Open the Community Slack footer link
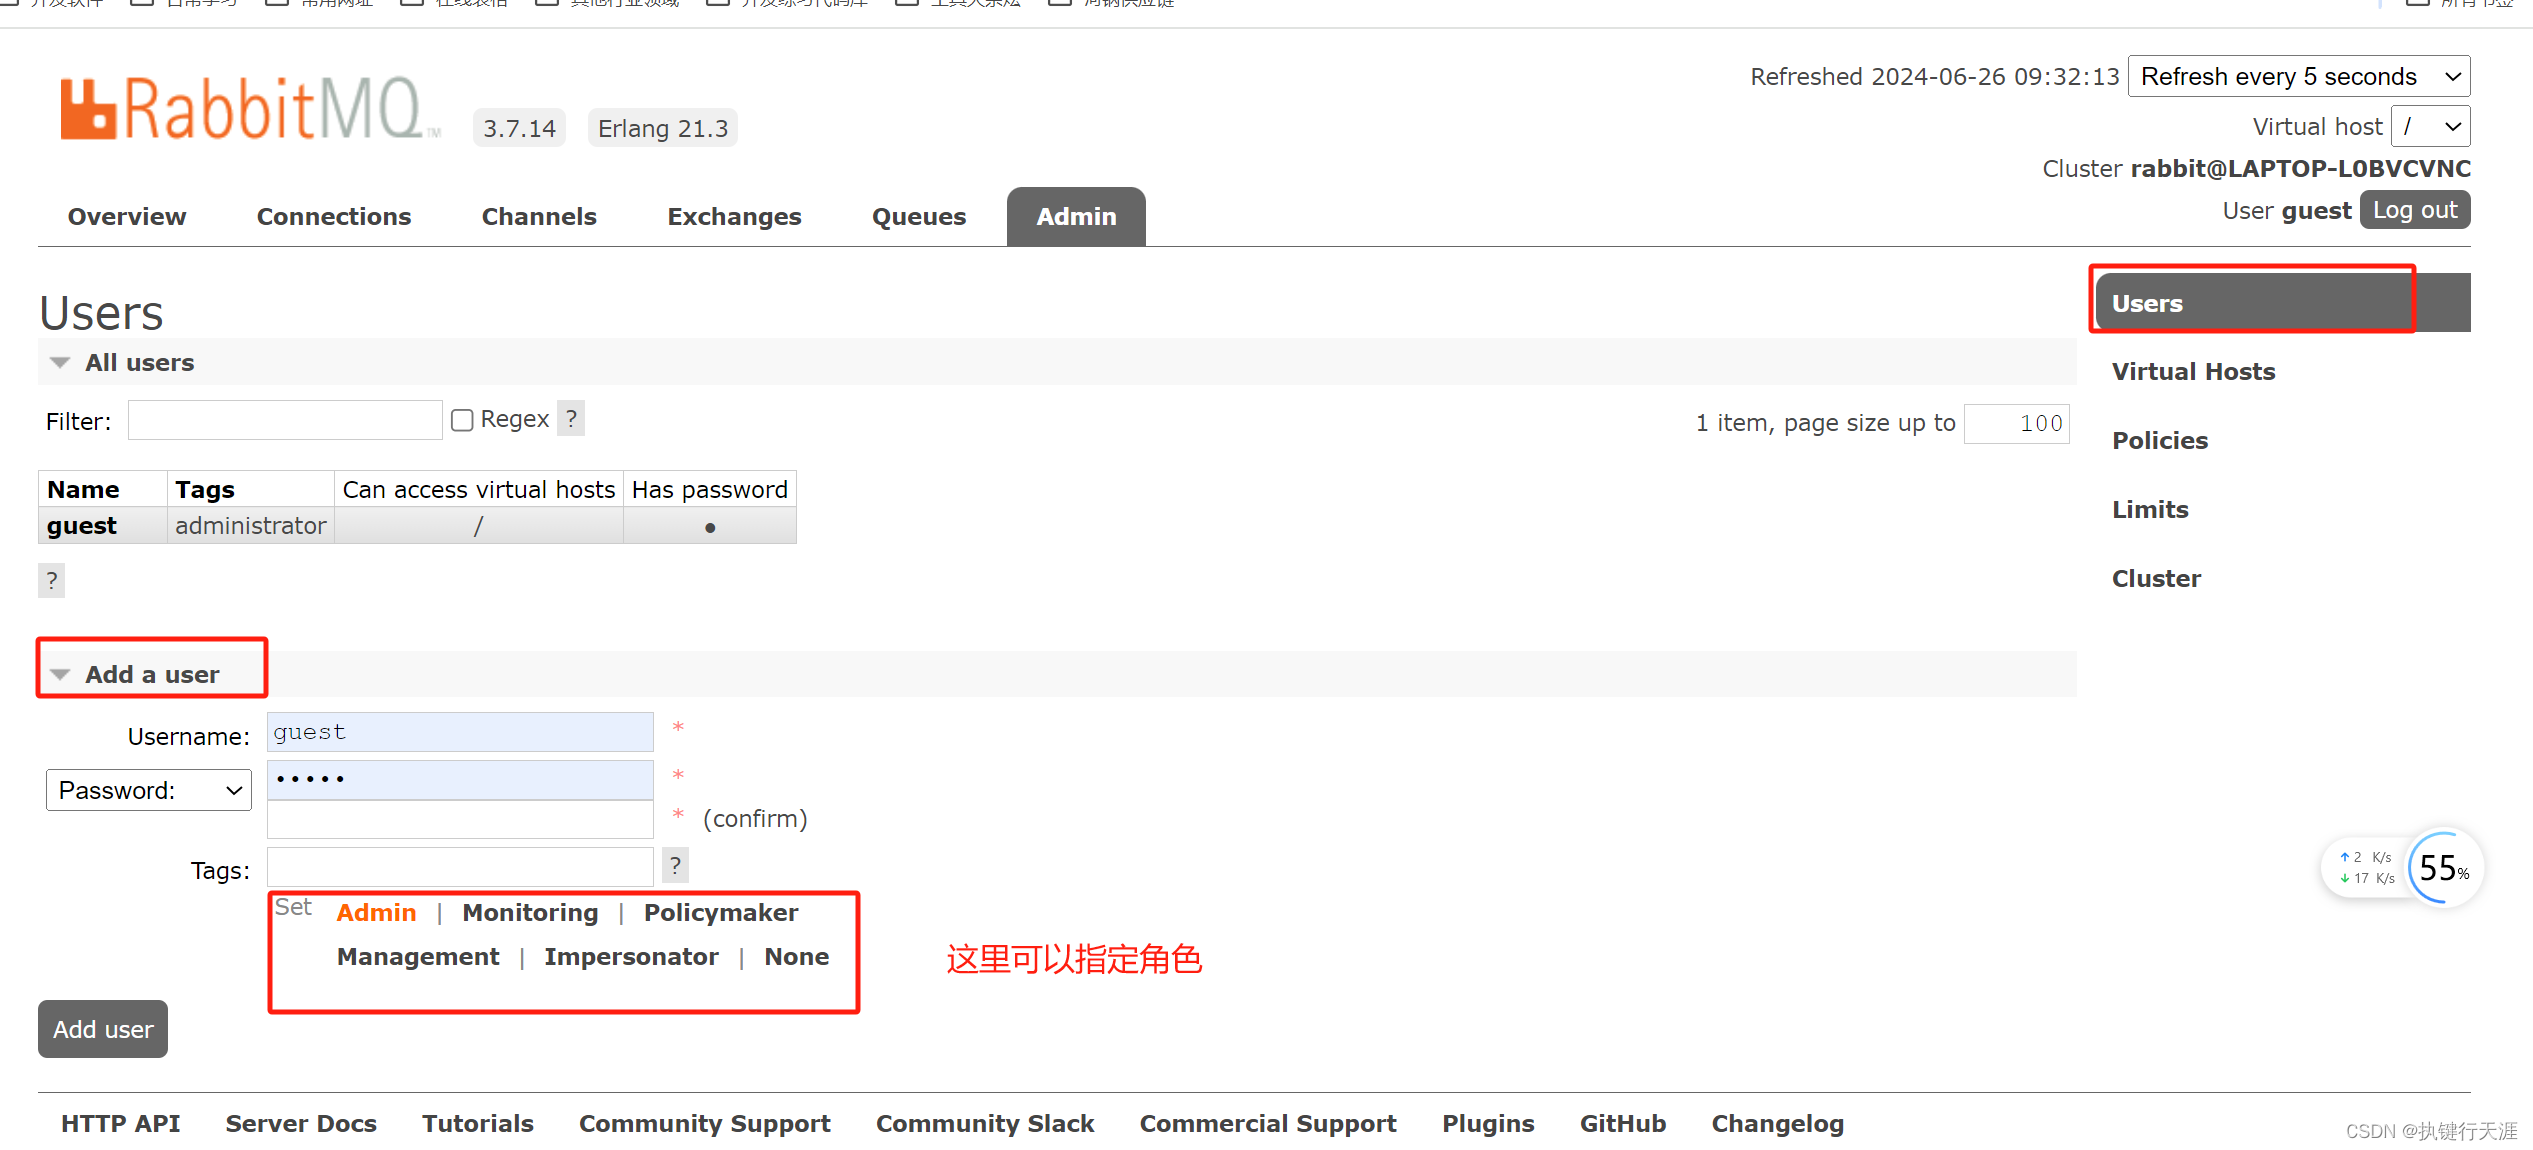The height and width of the screenshot is (1150, 2533). pos(985,1124)
